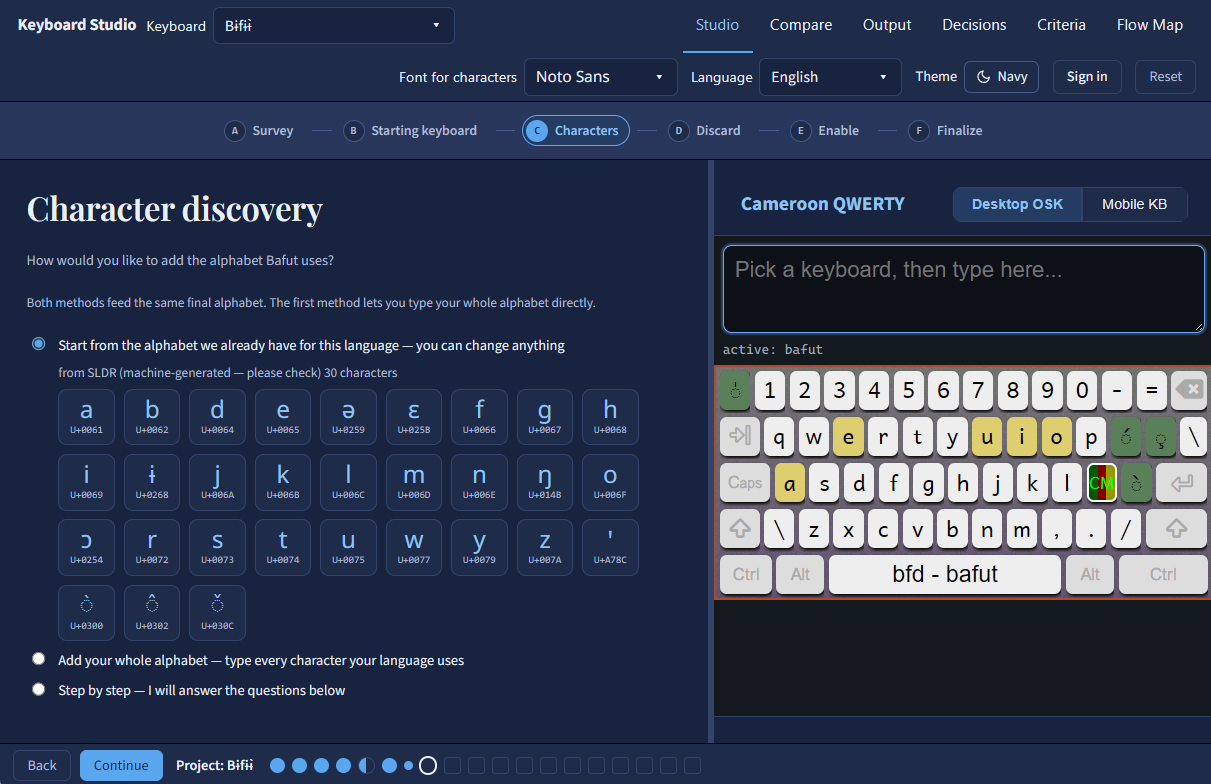Click the Tab key icon

(x=740, y=437)
